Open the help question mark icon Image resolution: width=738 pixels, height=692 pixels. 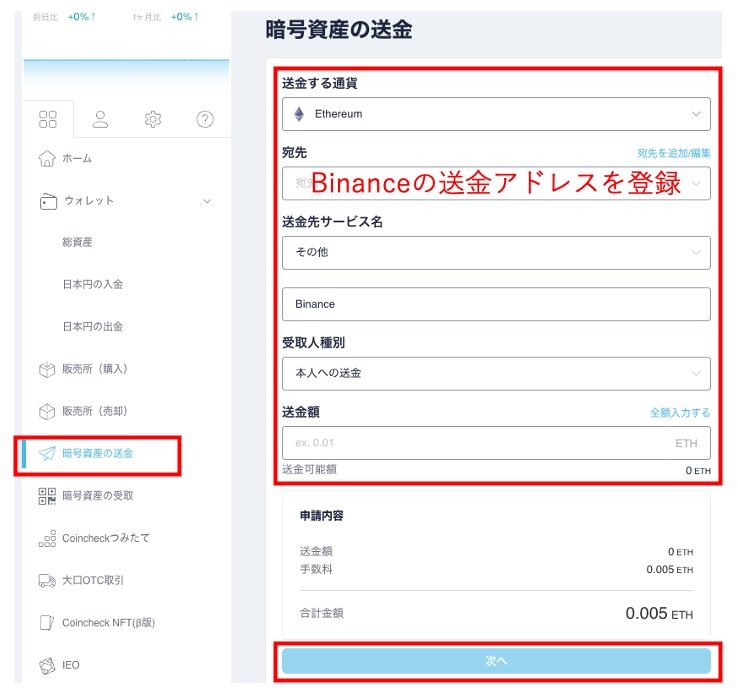205,120
